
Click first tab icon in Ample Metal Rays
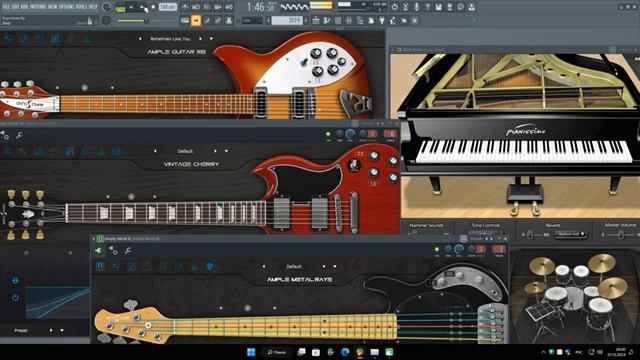(100, 267)
